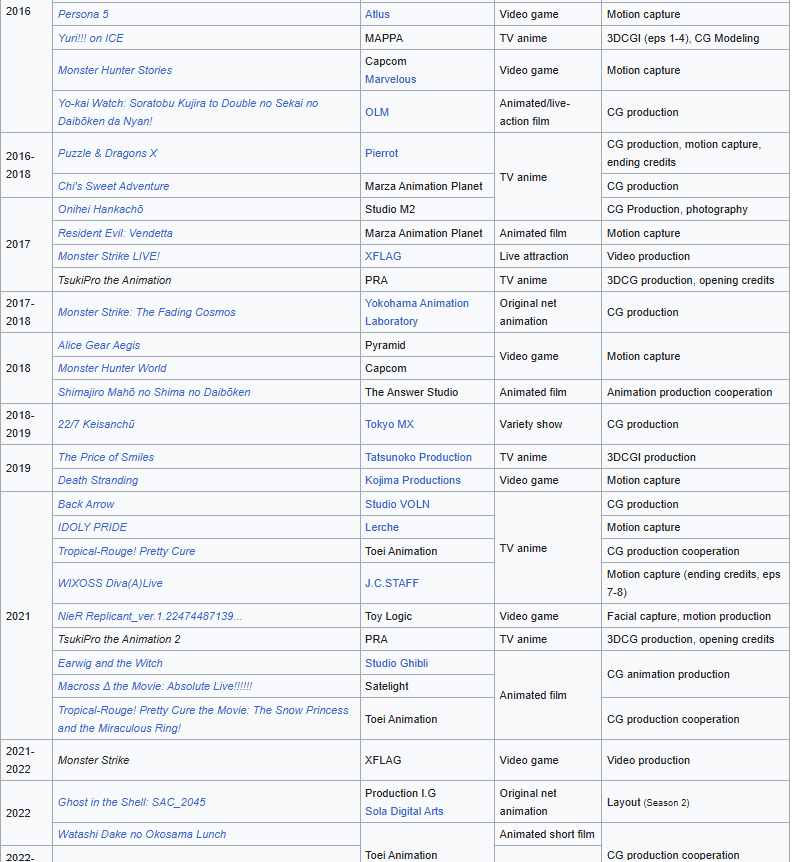Select the 'Monster Strike' 2021-2022 title cell

coord(207,760)
